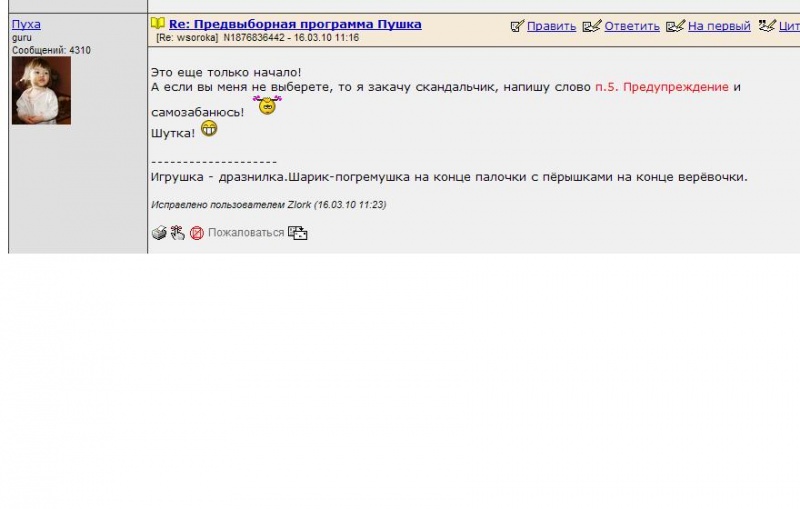Click the quote icon beside the cut-off Цит link
Screen dimensions: 800x509
[x=767, y=25]
